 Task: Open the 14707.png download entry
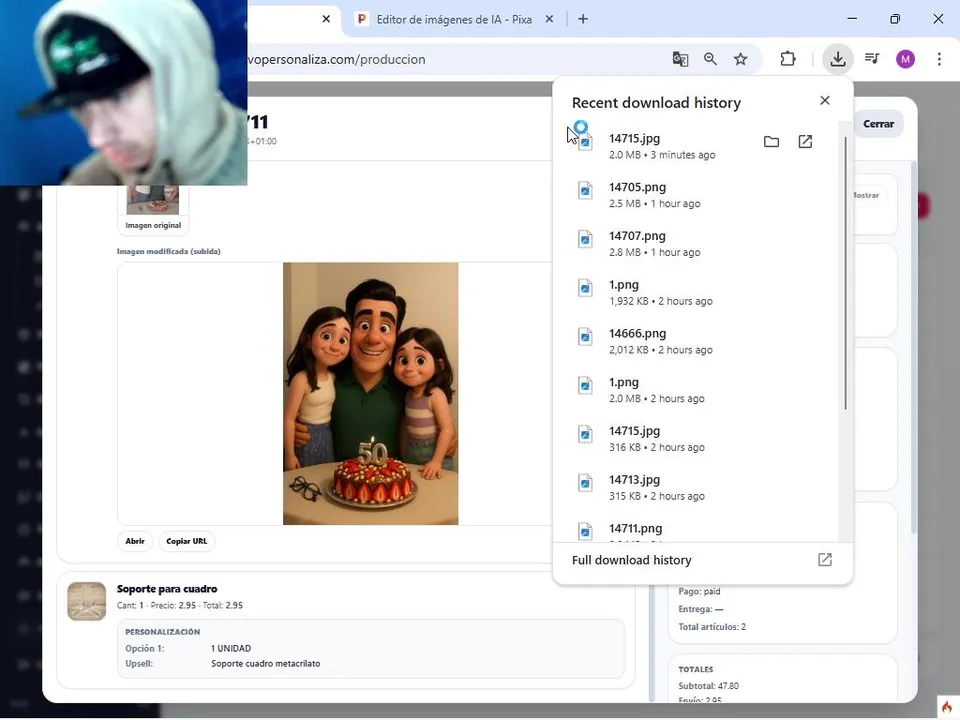[x=696, y=244]
